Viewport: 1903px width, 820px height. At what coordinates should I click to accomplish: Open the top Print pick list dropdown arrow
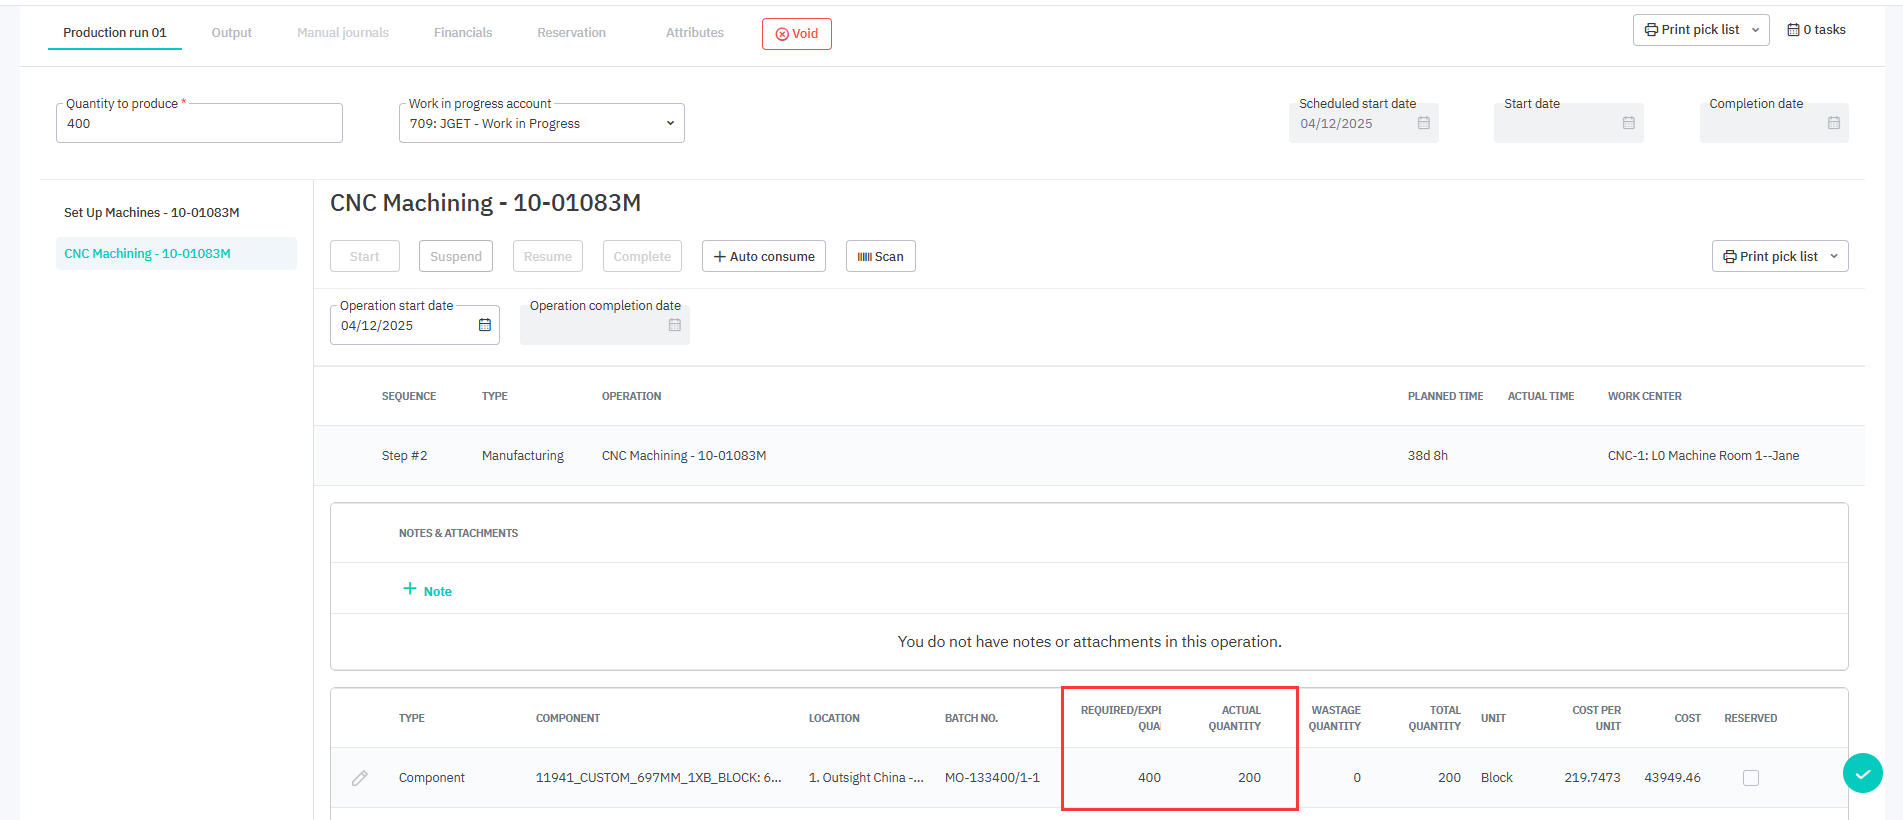tap(1755, 30)
